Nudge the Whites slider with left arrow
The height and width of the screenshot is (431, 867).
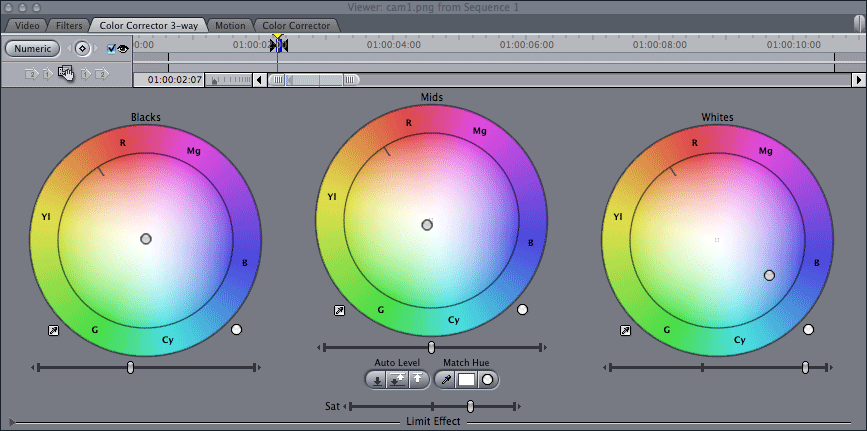tap(604, 367)
